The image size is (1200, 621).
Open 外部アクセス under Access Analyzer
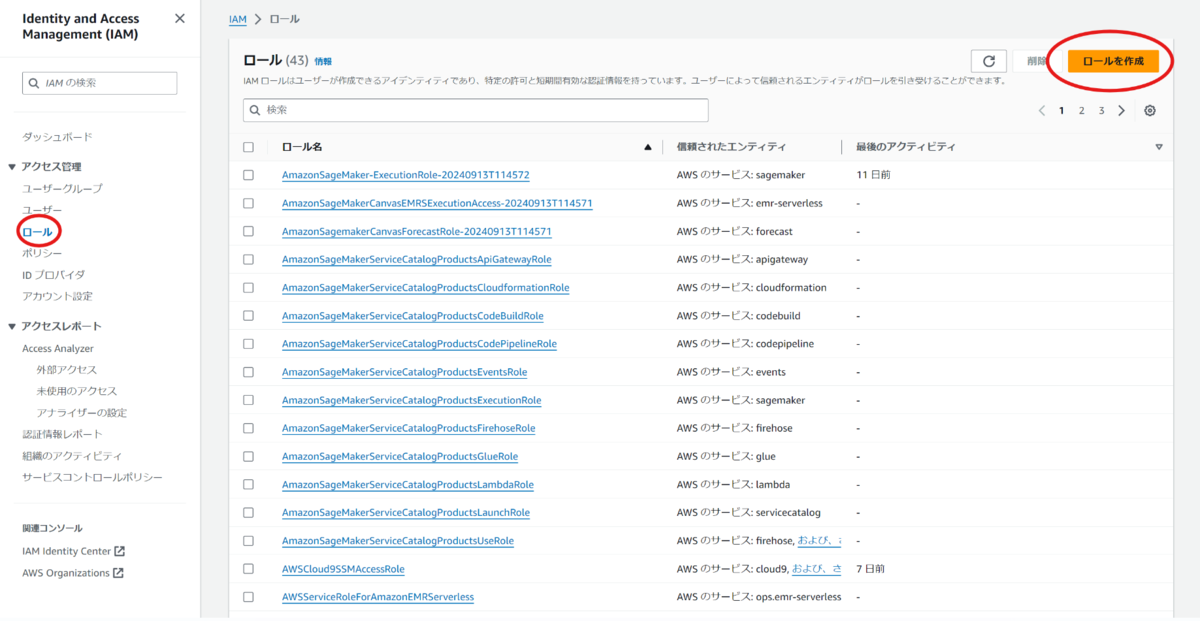pyautogui.click(x=67, y=369)
